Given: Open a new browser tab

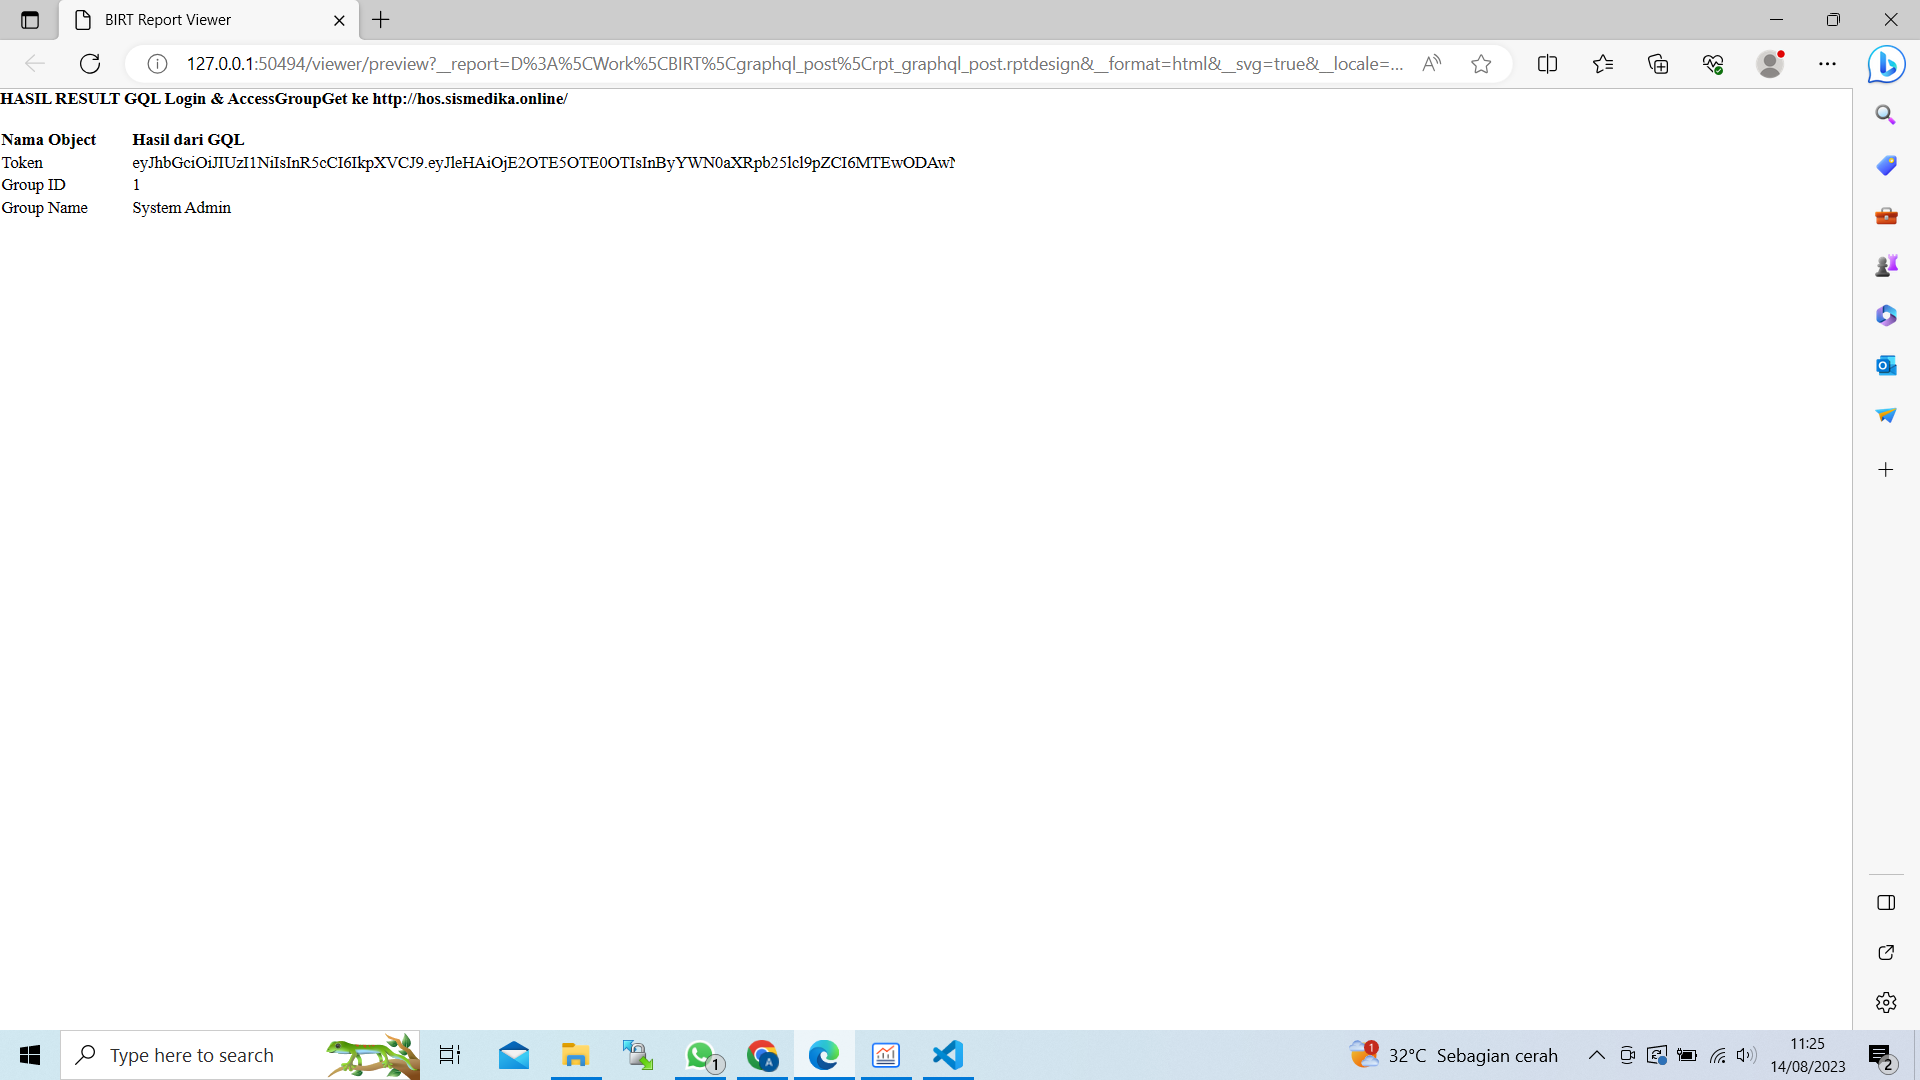Looking at the screenshot, I should coord(381,20).
